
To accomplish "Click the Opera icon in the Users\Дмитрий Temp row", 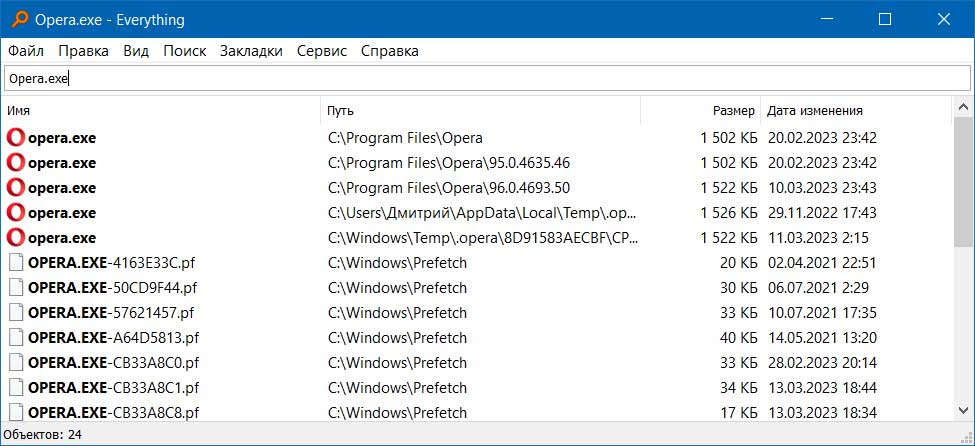I will pos(16,213).
